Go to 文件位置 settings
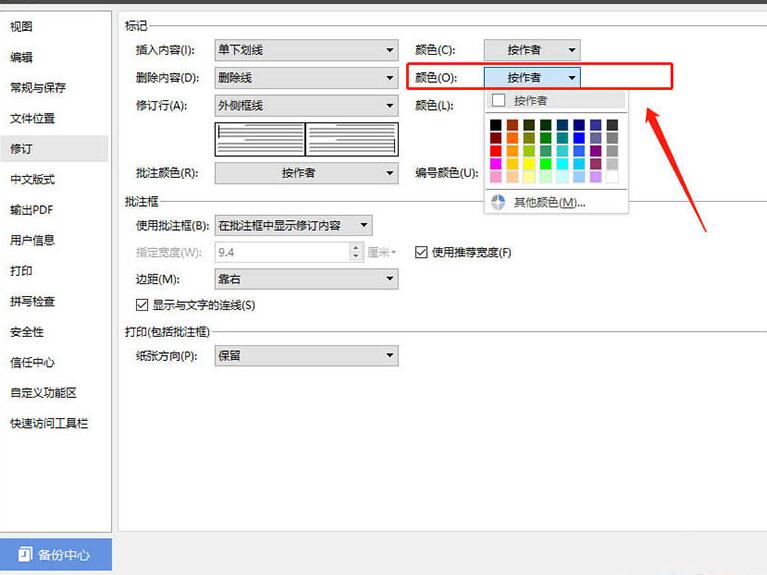The width and height of the screenshot is (767, 575). click(33, 118)
